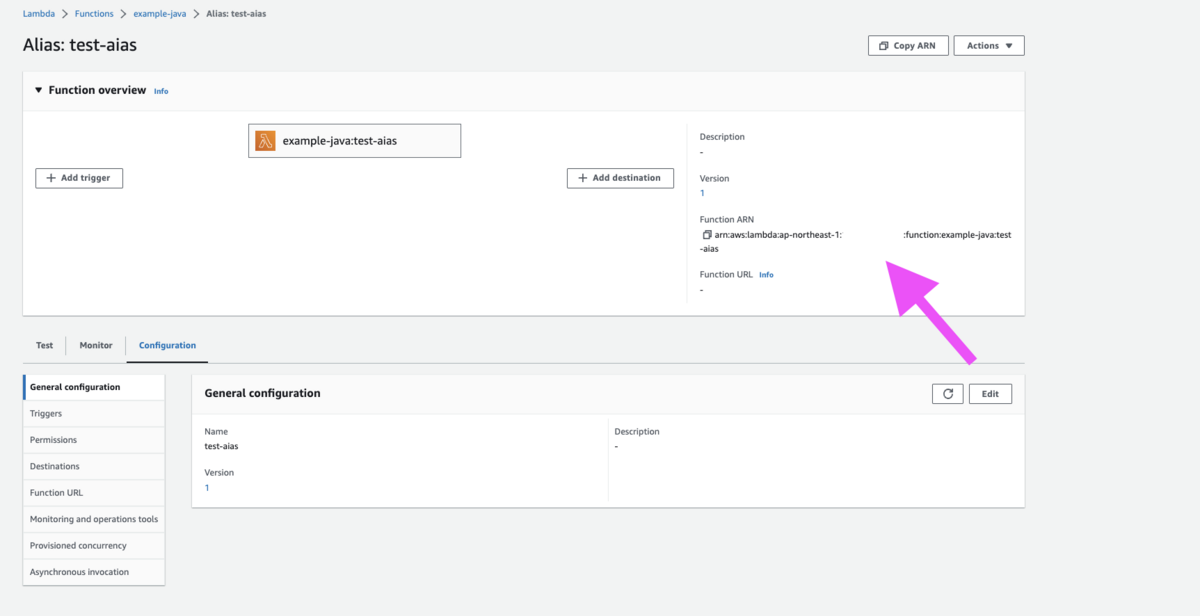The height and width of the screenshot is (616, 1200).
Task: Copy the ARN using the clipboard icon beside it
Action: tap(708, 234)
